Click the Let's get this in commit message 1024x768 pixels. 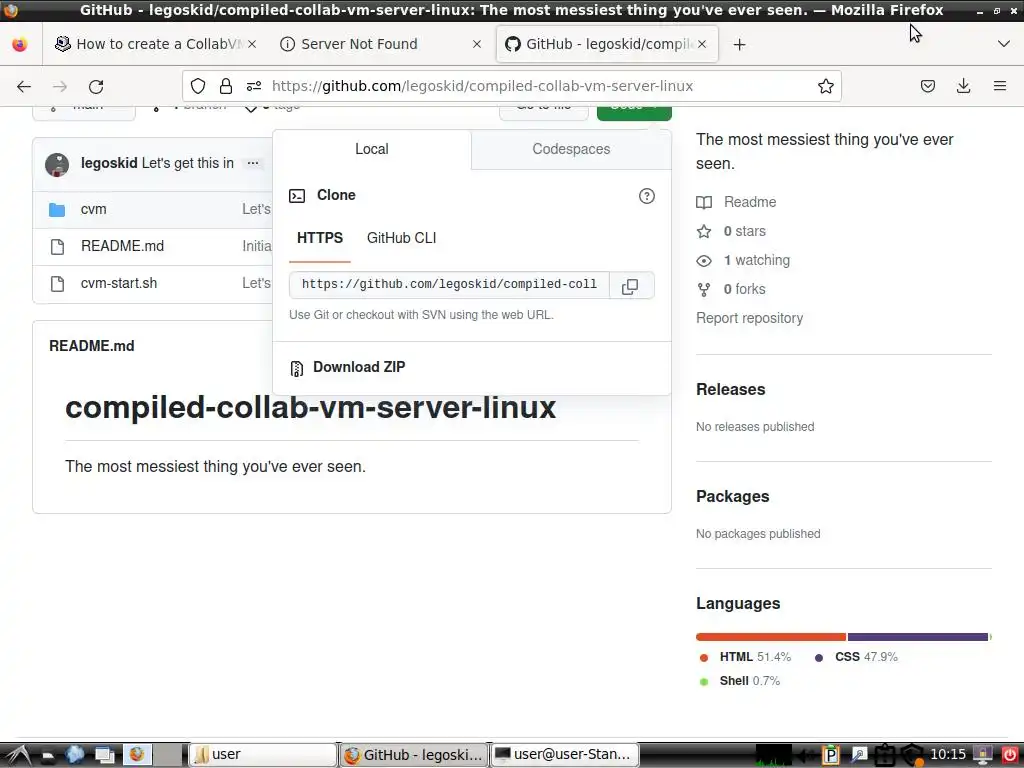[x=187, y=163]
